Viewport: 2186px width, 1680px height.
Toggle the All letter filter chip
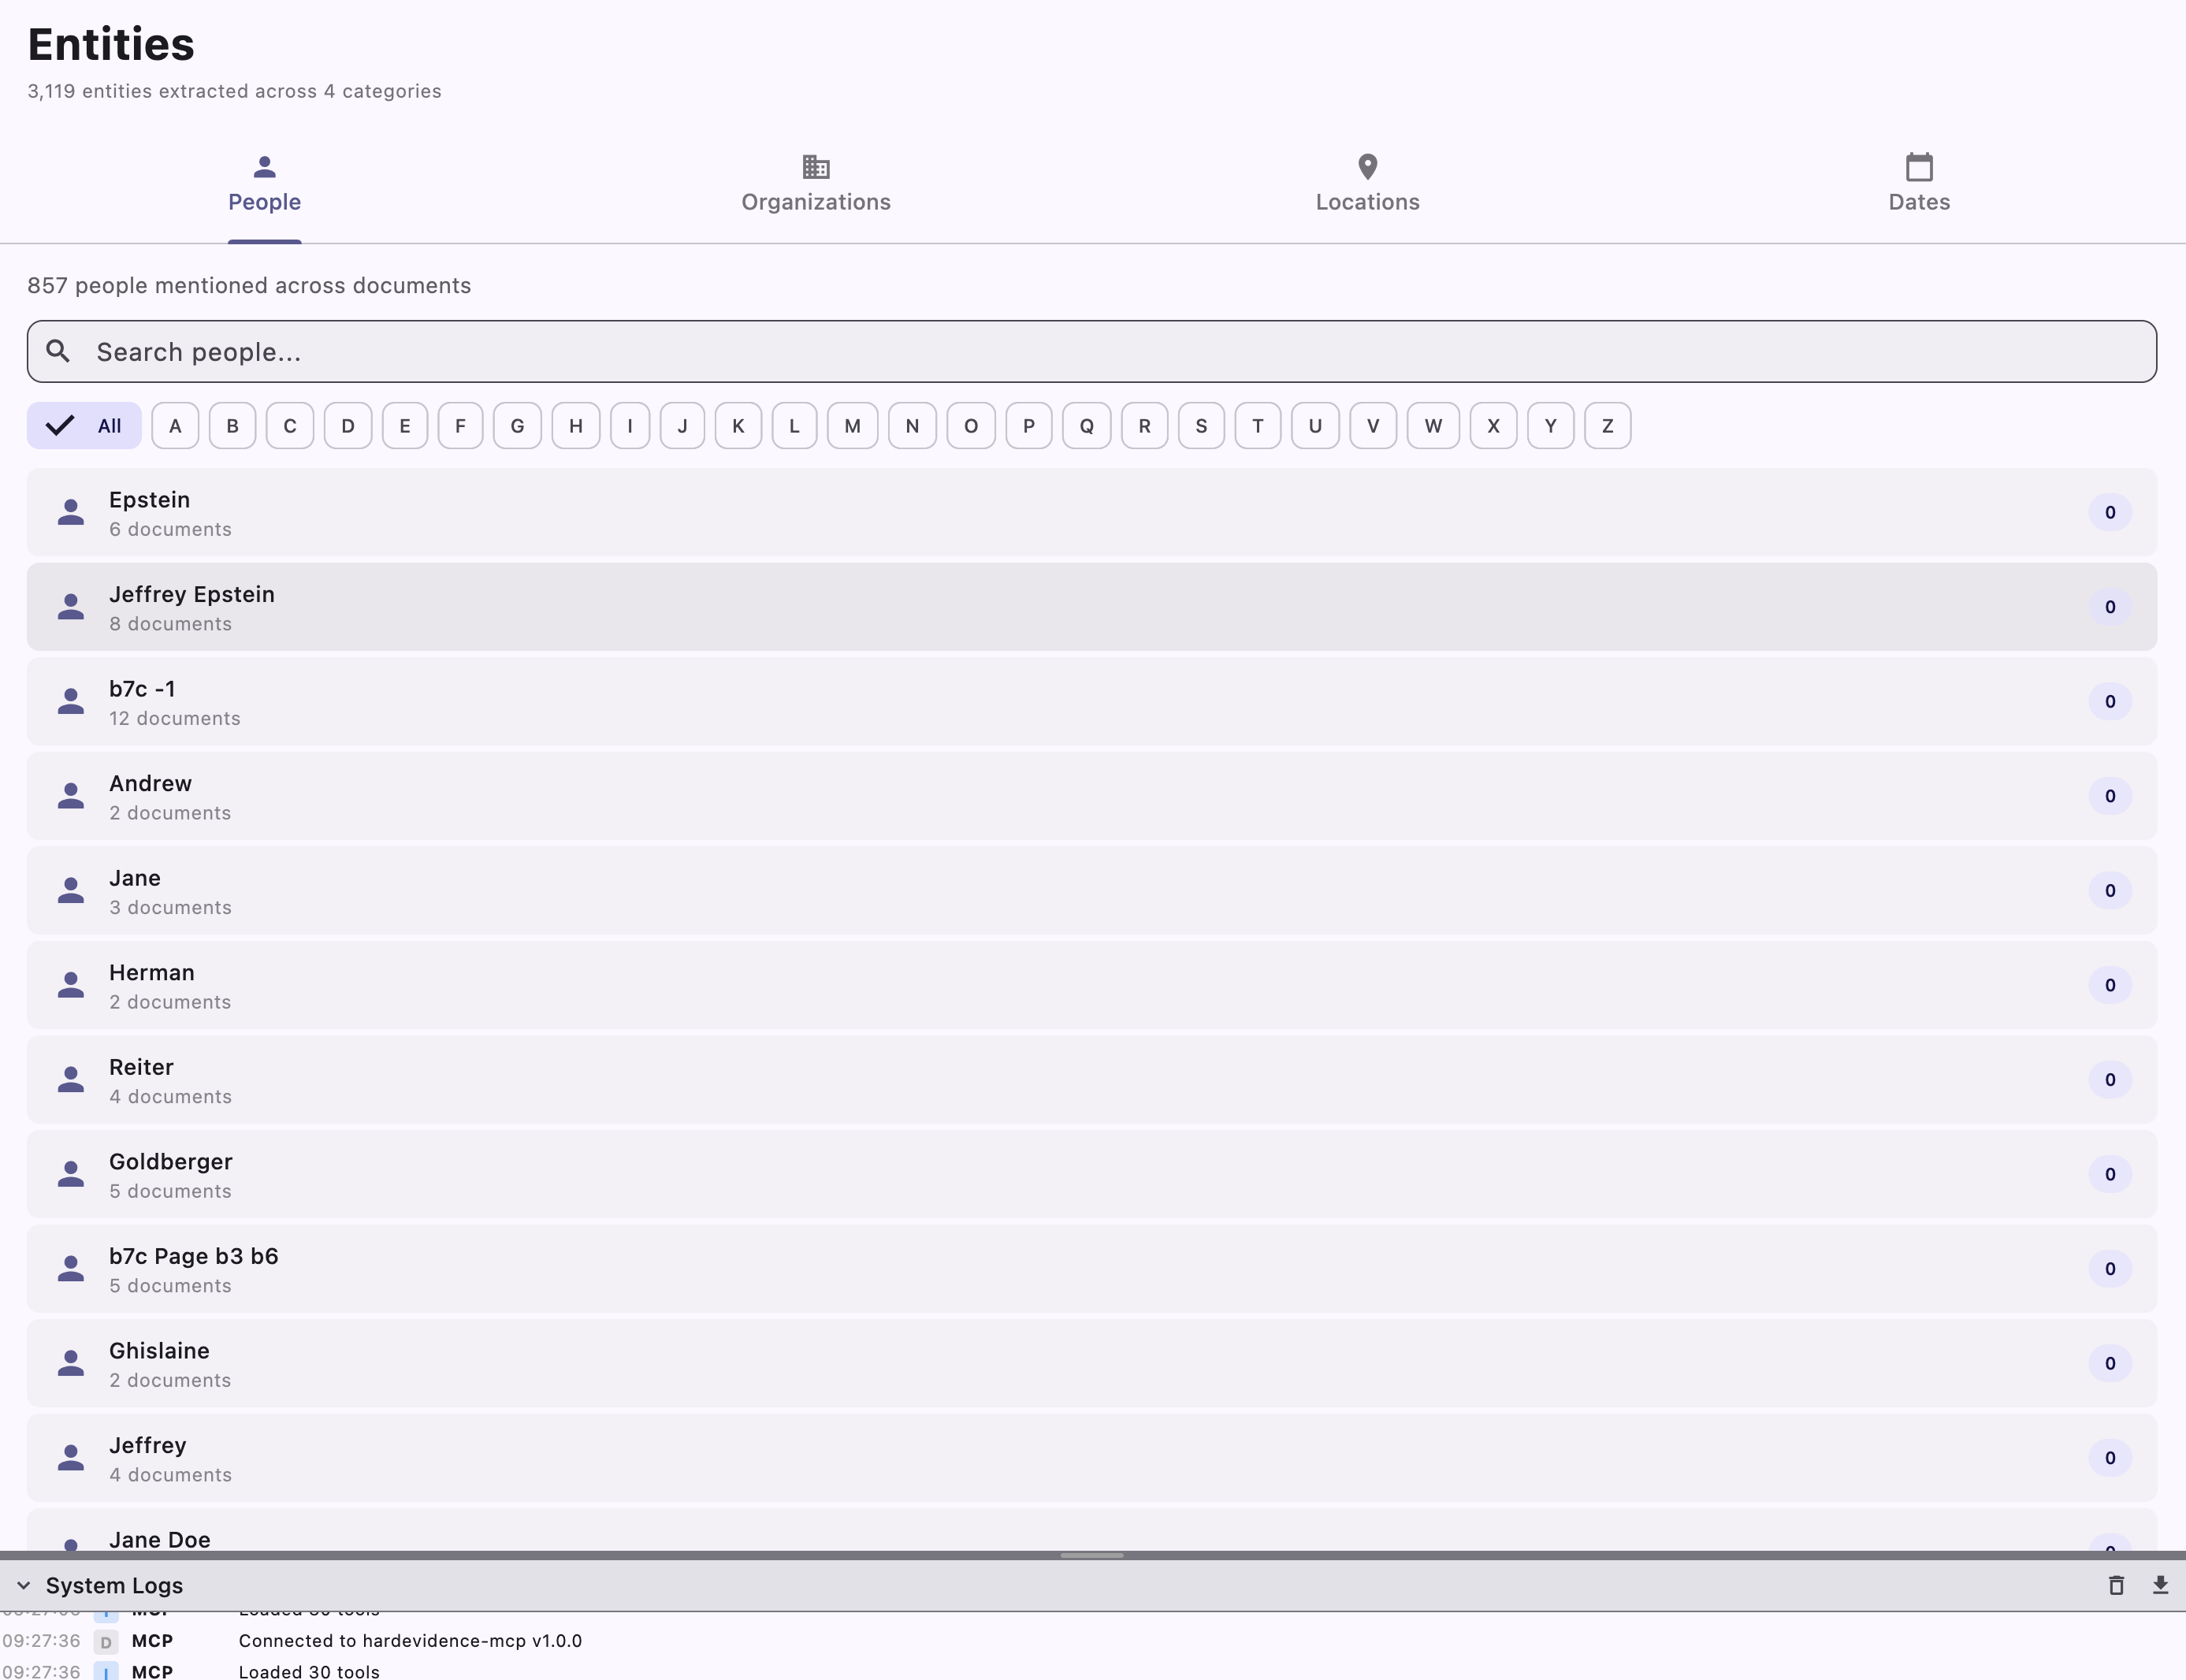tap(84, 426)
